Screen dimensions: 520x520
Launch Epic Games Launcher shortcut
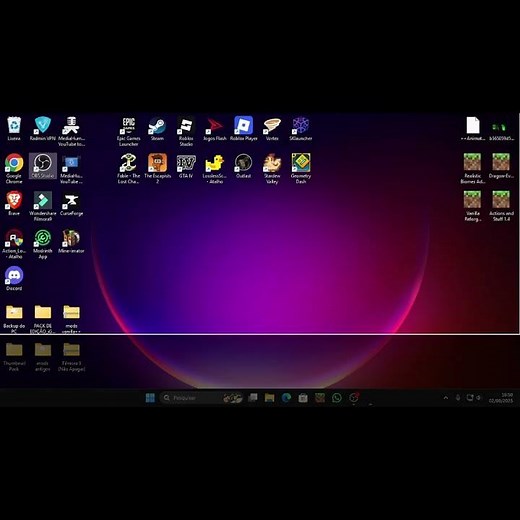coord(129,131)
